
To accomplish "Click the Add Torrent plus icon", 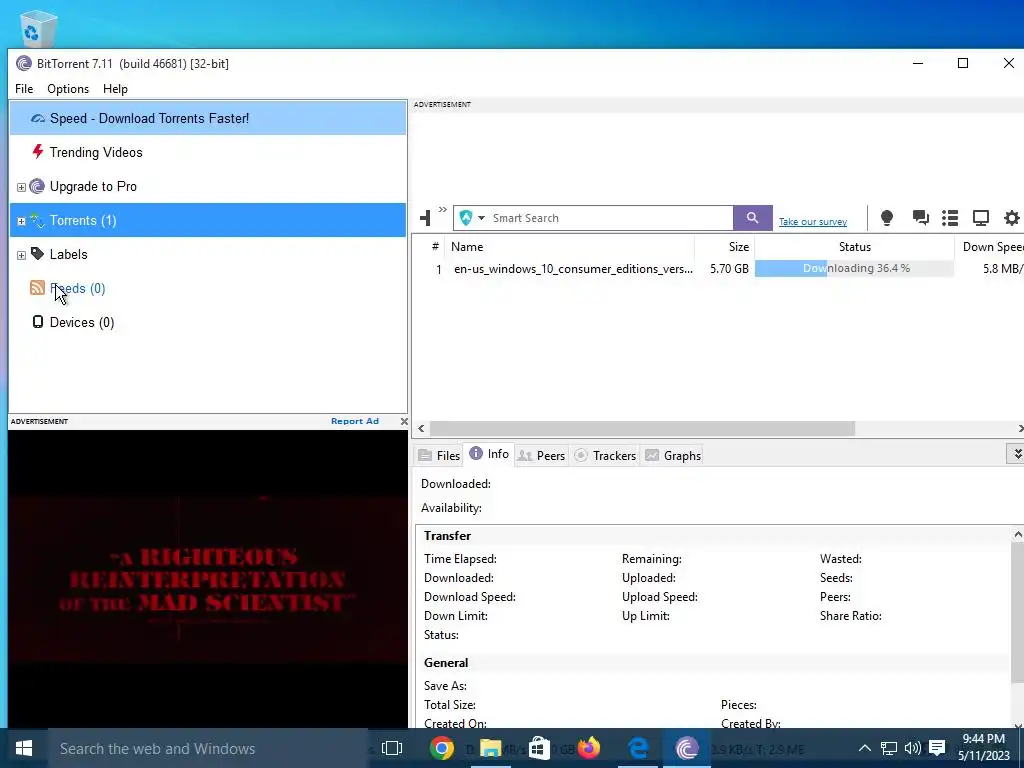I will pos(426,217).
